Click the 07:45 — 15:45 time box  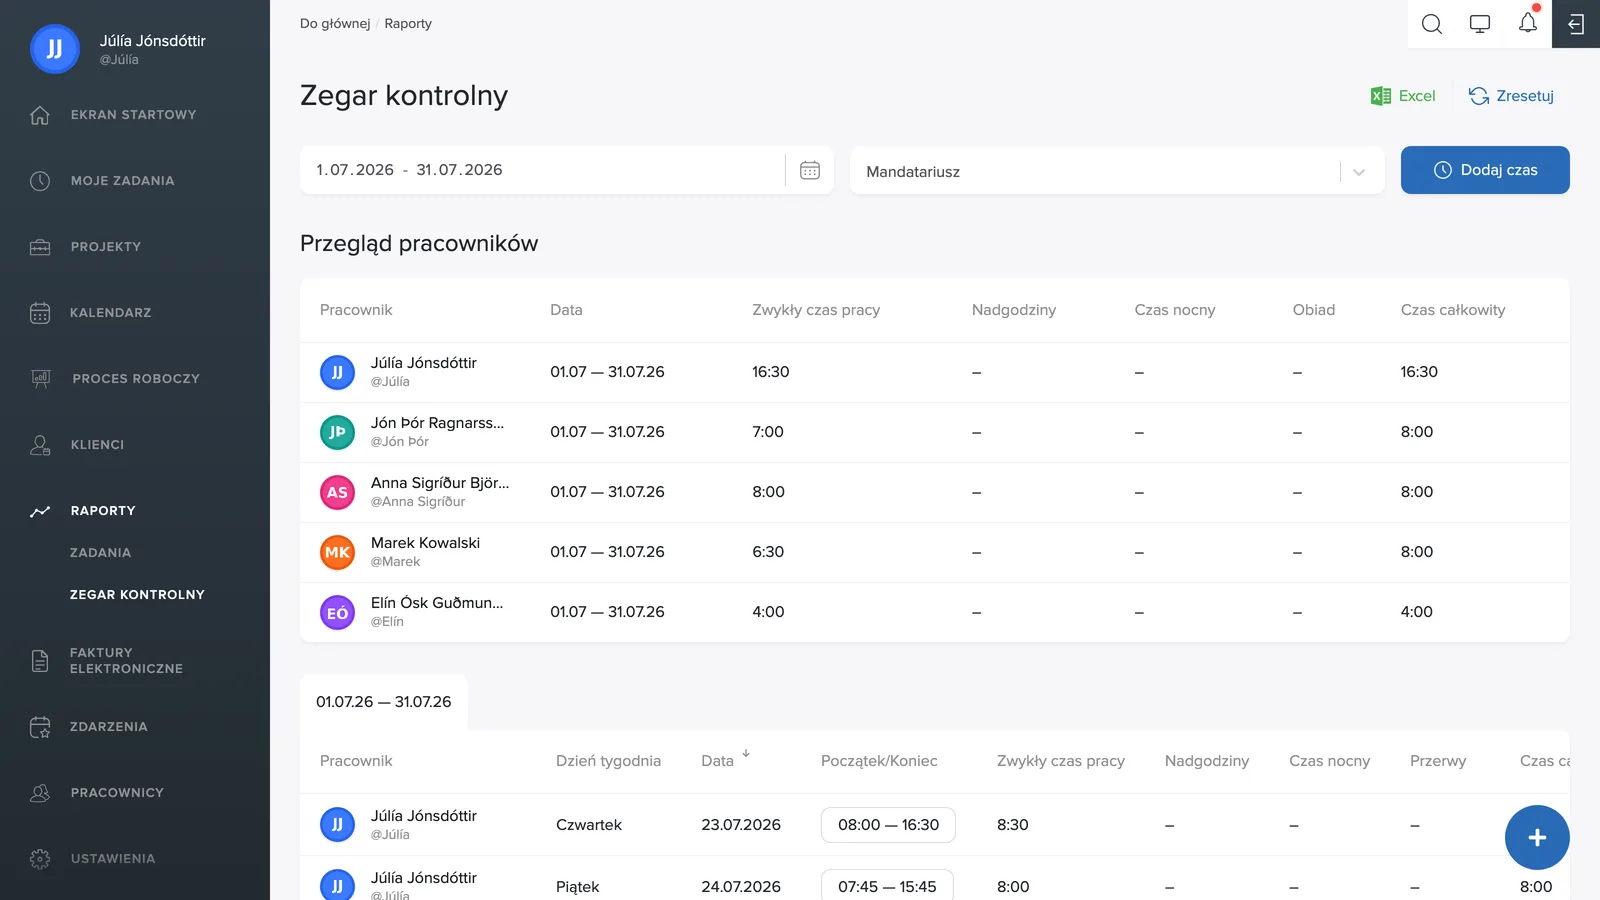(887, 887)
